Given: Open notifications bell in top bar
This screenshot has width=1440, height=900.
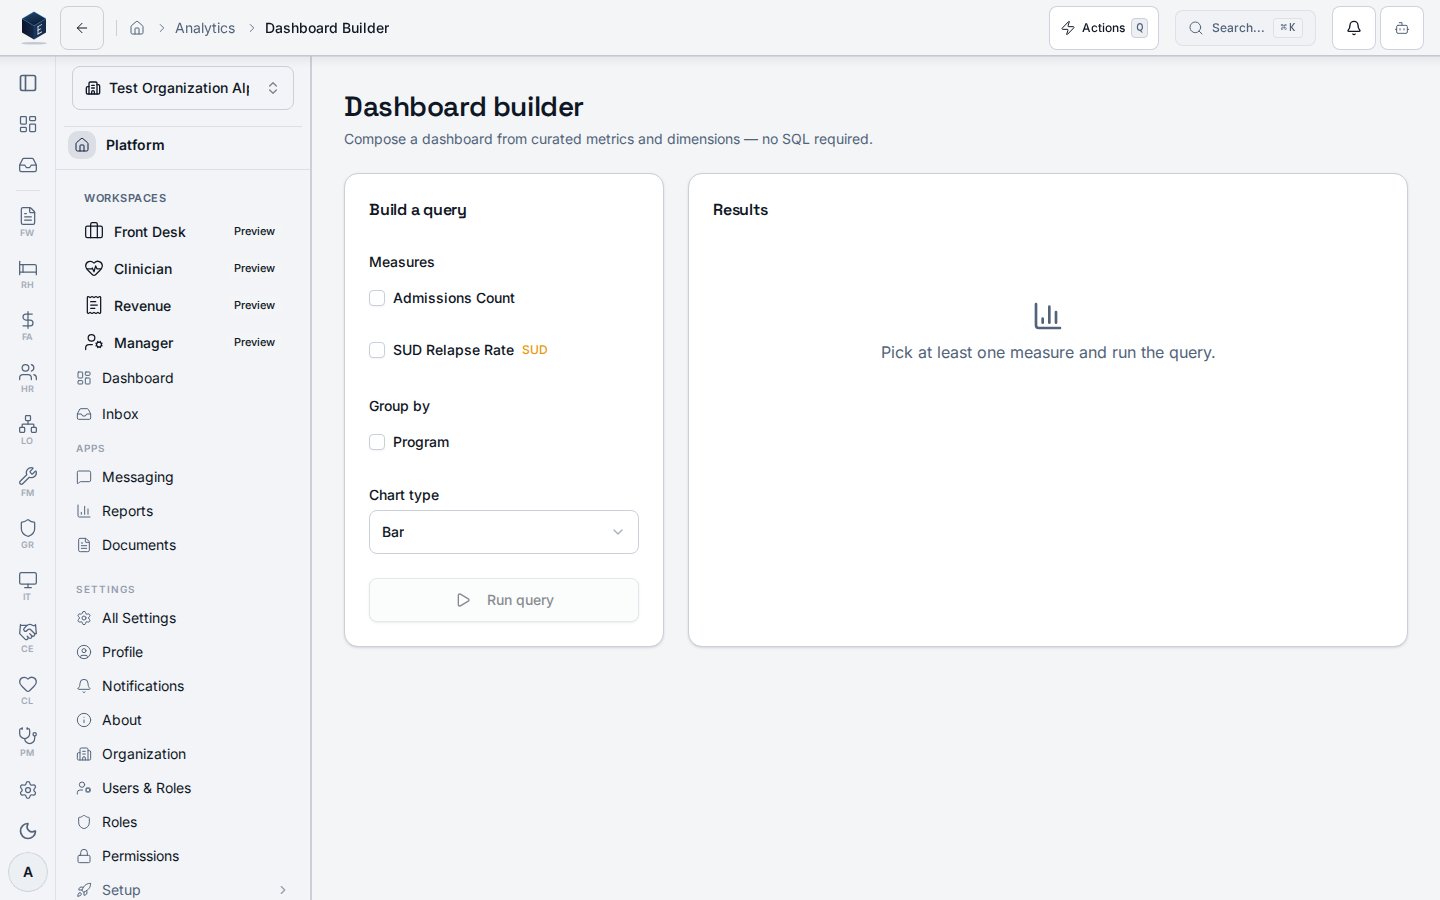Looking at the screenshot, I should tap(1354, 28).
